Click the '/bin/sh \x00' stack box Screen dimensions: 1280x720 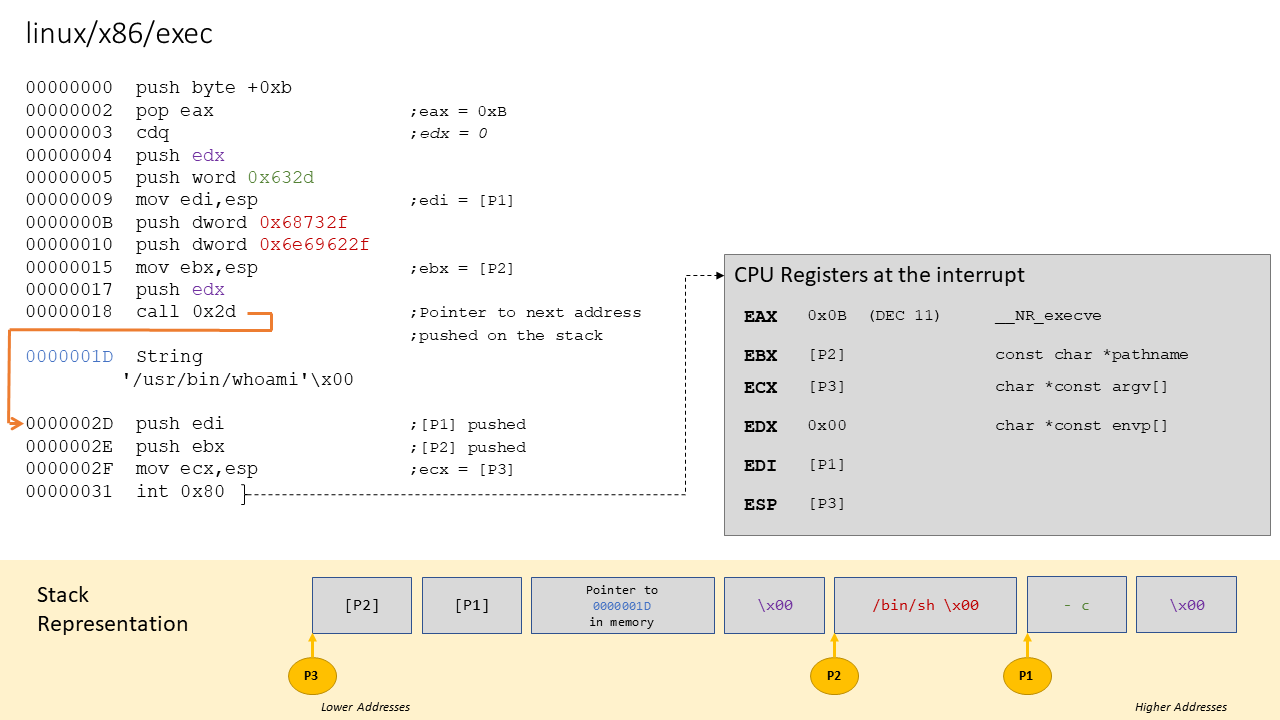[925, 605]
